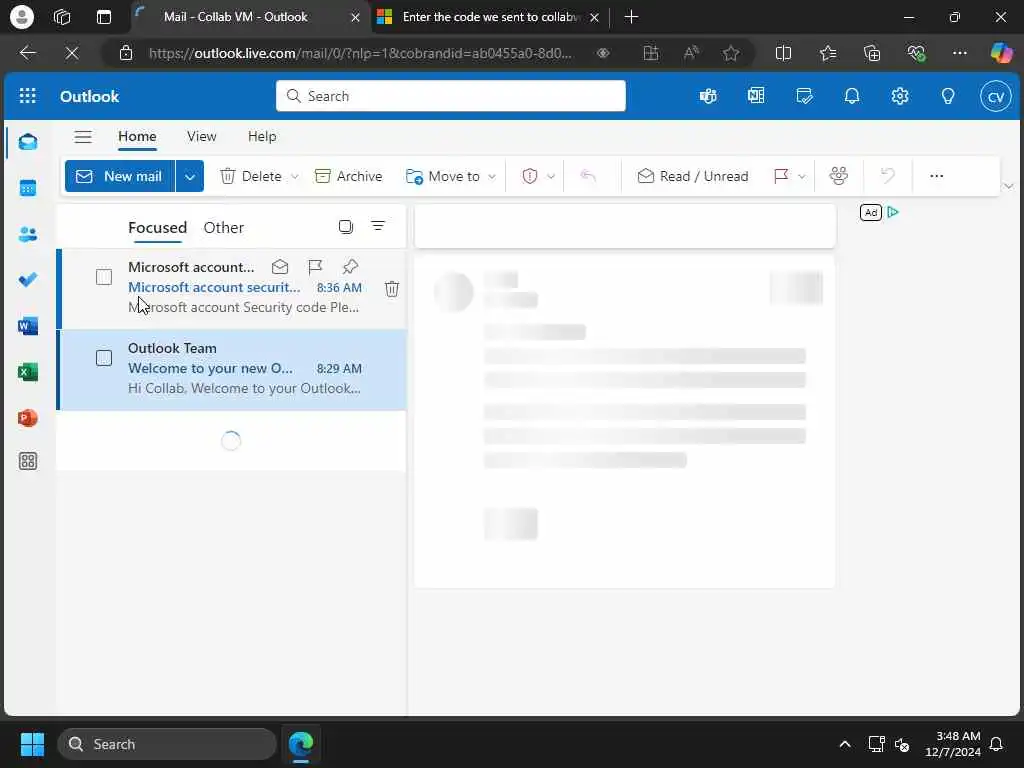Open the Microsoft account security email

[x=232, y=288]
